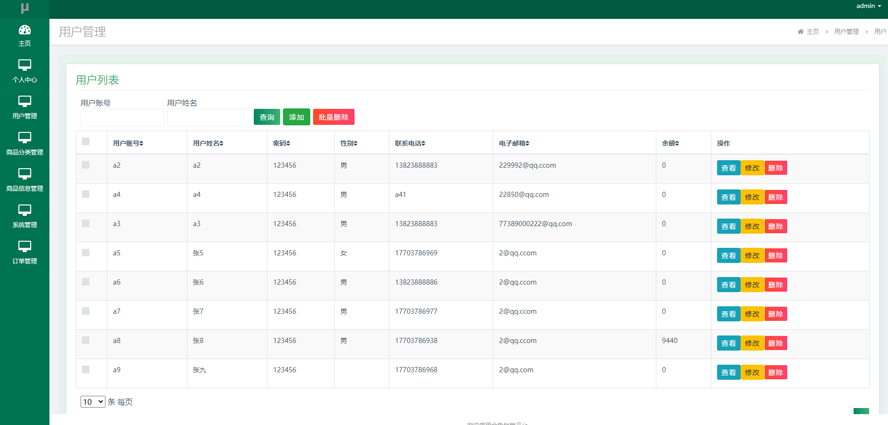Open 个人中心 in the sidebar
This screenshot has width=888, height=425.
coord(24,71)
